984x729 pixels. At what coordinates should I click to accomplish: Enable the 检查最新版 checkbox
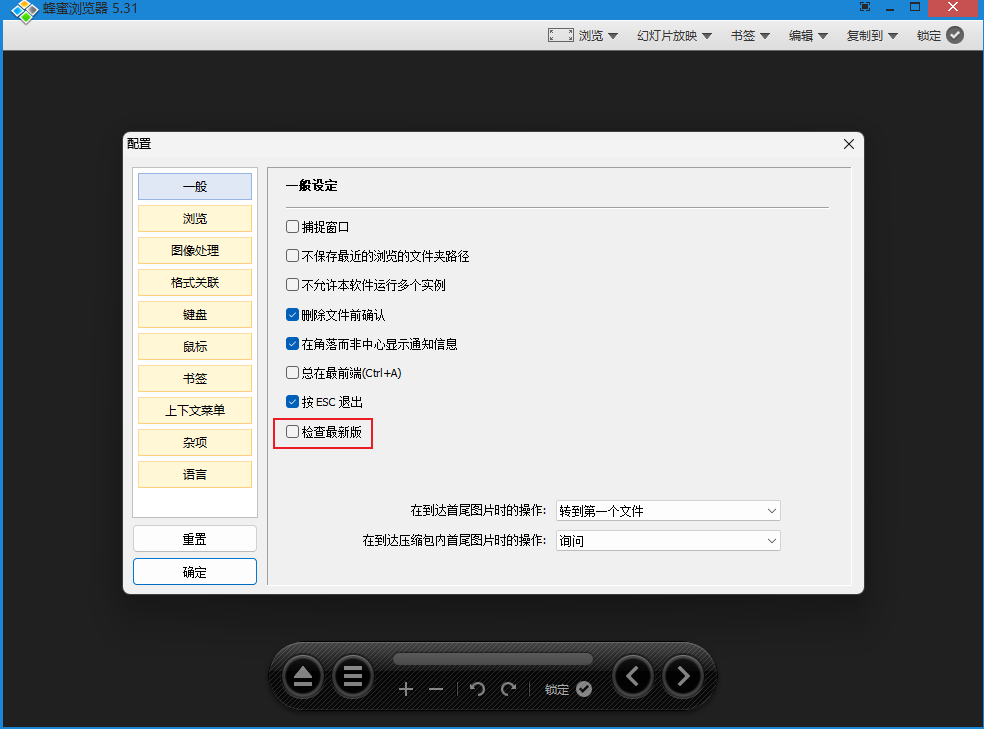pos(293,432)
